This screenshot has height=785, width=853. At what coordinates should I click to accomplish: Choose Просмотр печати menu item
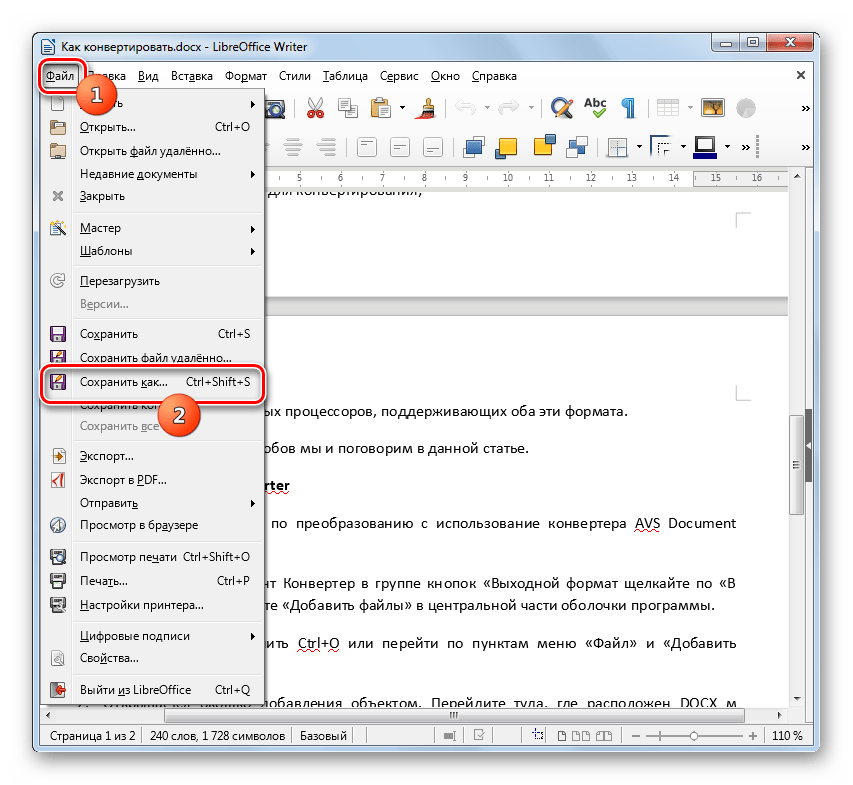click(152, 557)
